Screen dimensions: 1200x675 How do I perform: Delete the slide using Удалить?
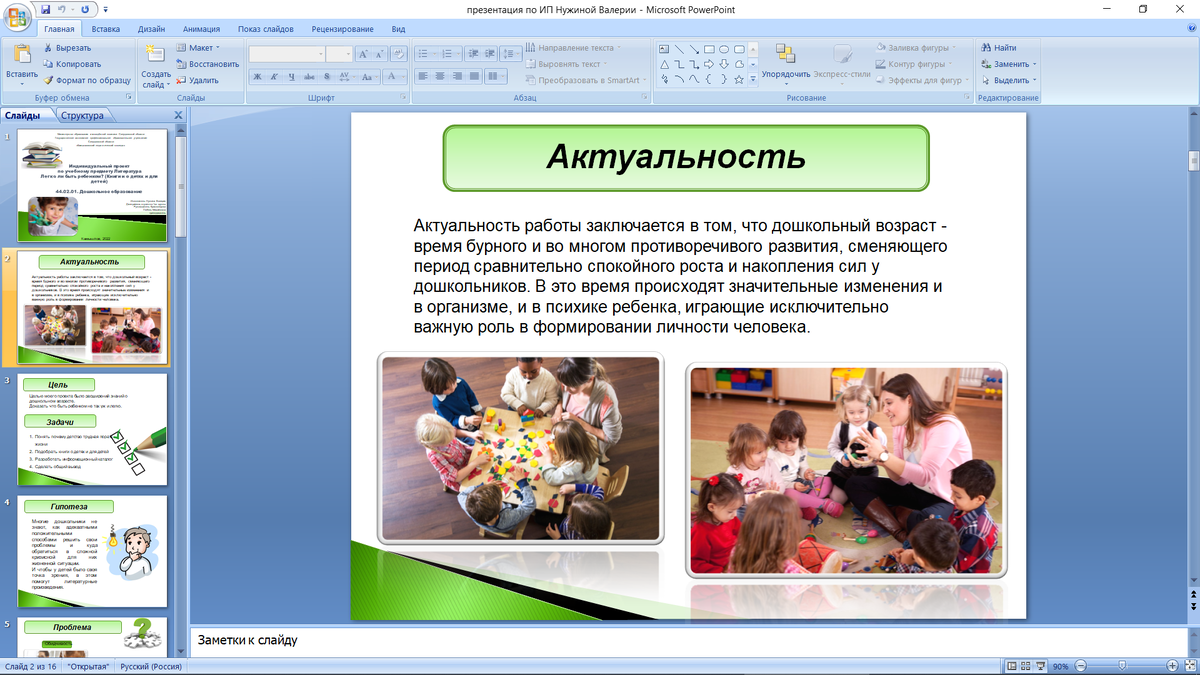[196, 80]
